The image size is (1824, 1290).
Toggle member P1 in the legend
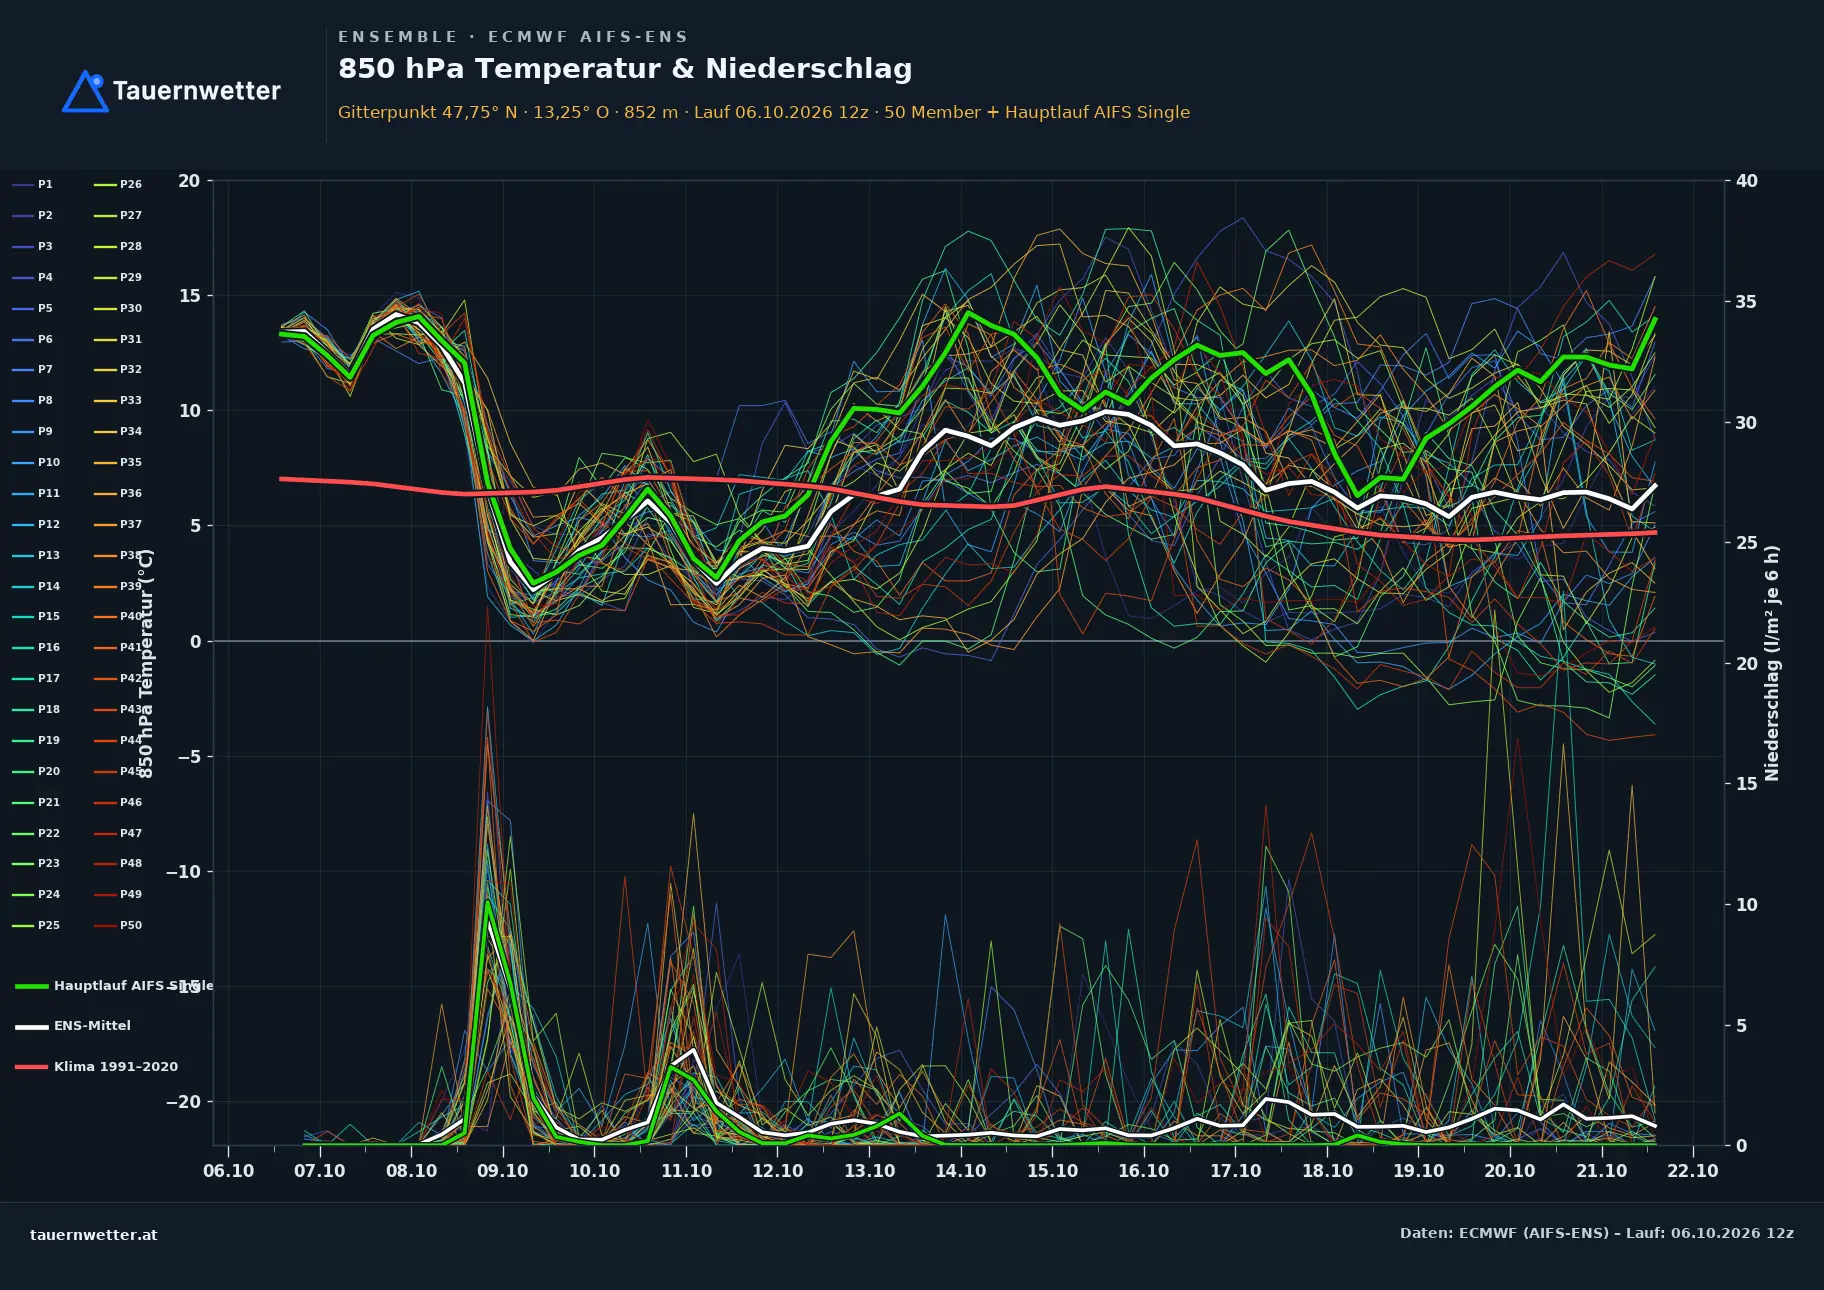tap(33, 185)
